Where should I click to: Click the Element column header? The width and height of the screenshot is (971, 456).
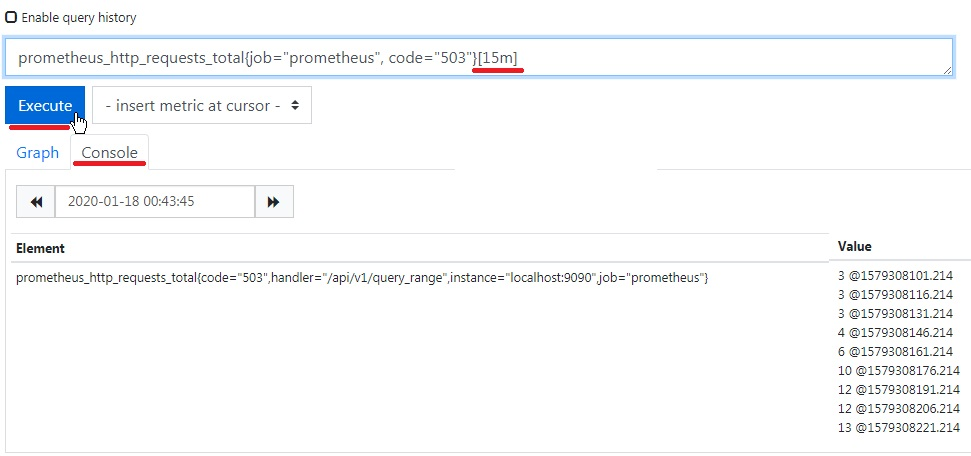coord(40,248)
